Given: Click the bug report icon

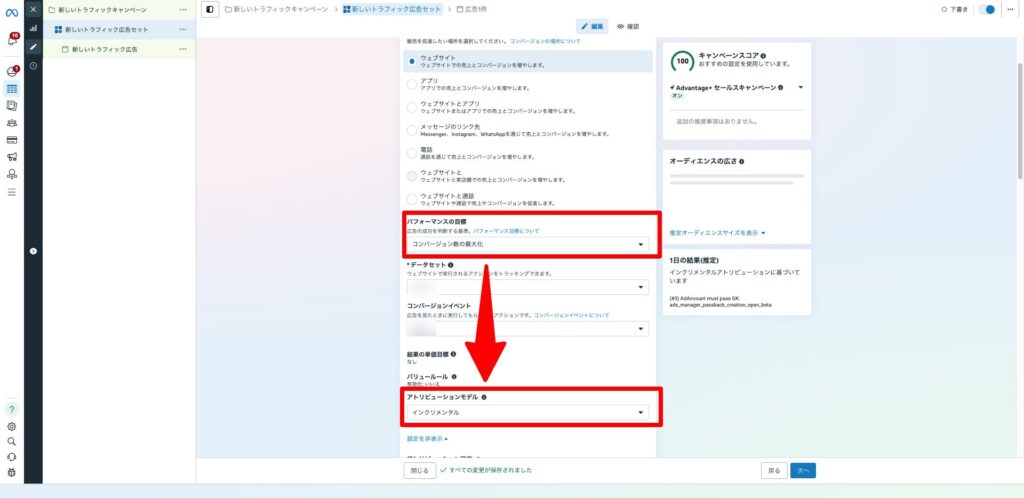Looking at the screenshot, I should pyautogui.click(x=12, y=472).
